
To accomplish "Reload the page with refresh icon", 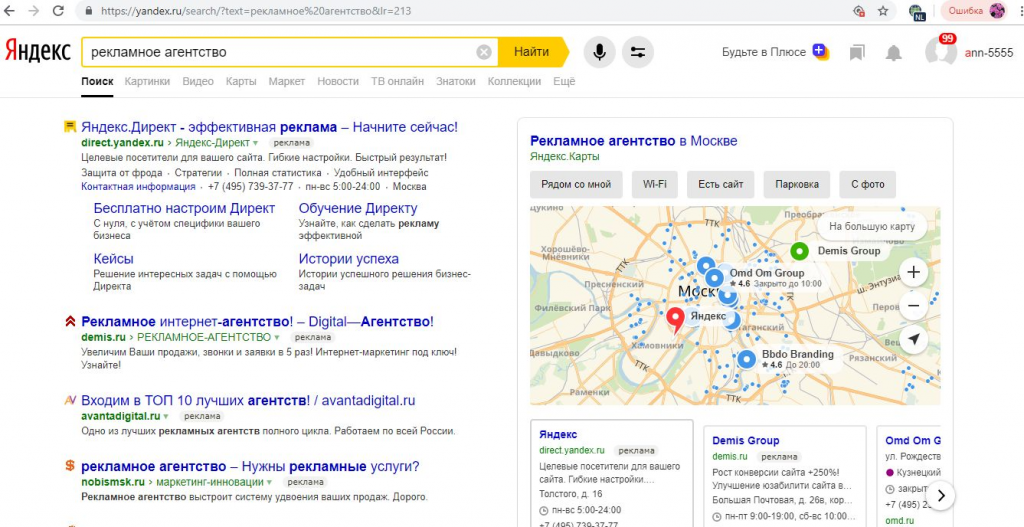I will point(58,11).
